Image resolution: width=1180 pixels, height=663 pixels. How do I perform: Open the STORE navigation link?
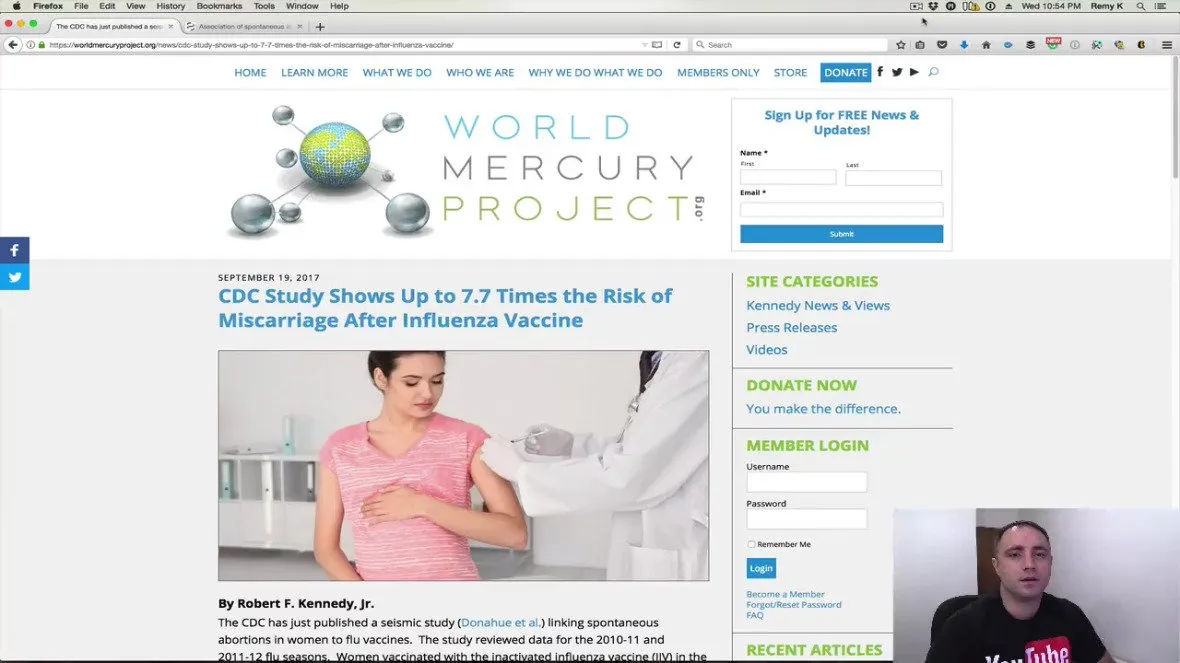click(x=790, y=73)
